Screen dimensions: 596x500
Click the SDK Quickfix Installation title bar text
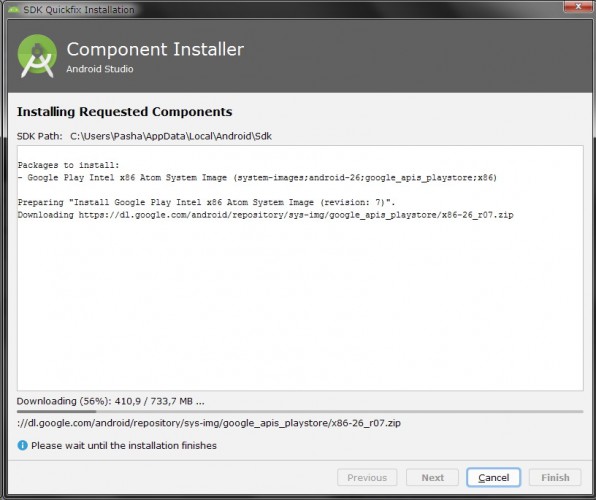pos(79,10)
